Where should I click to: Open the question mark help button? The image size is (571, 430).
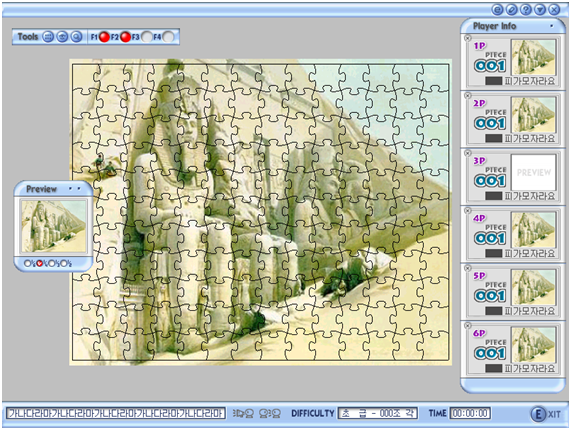pyautogui.click(x=525, y=9)
